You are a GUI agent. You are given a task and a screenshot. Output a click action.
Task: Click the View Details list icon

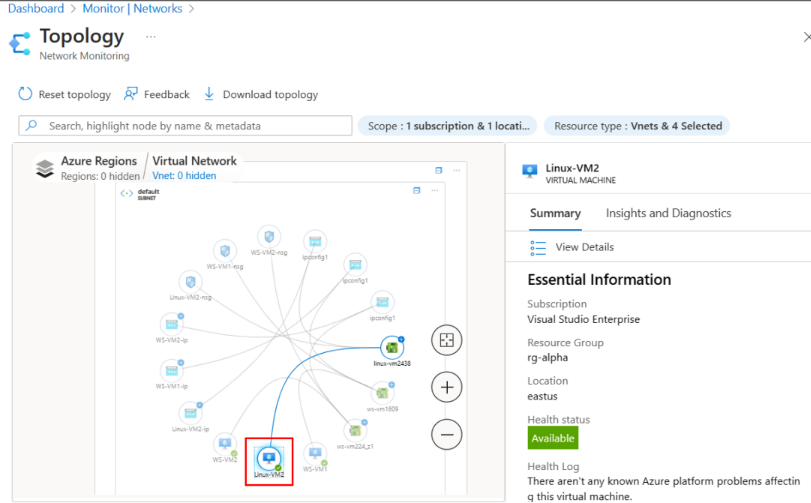pyautogui.click(x=538, y=248)
